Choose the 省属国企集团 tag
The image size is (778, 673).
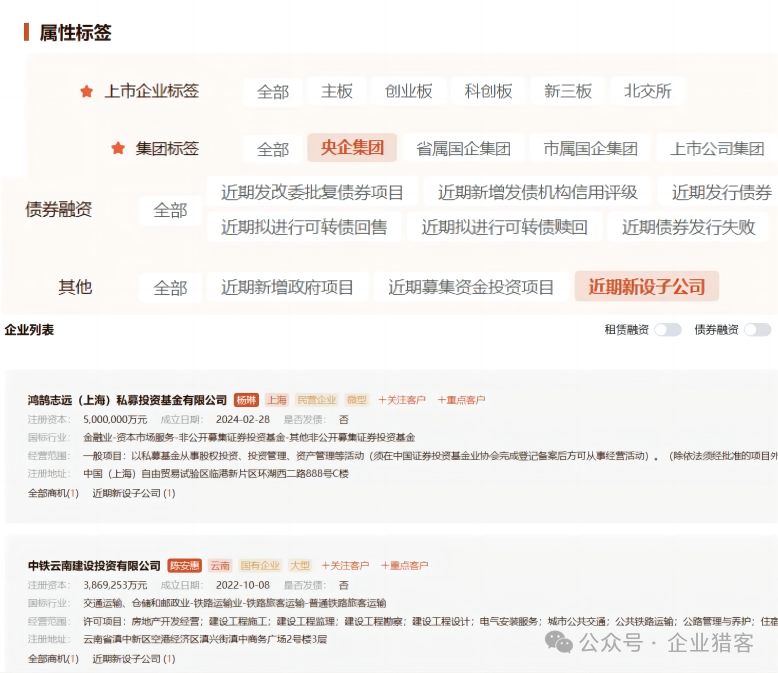coord(463,148)
